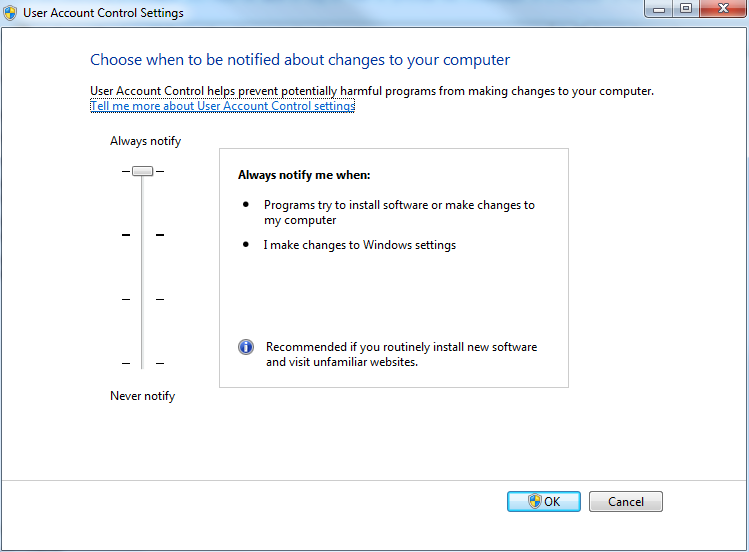Click the shield icon in the title bar
Screen dimensions: 749x552
[10, 12]
